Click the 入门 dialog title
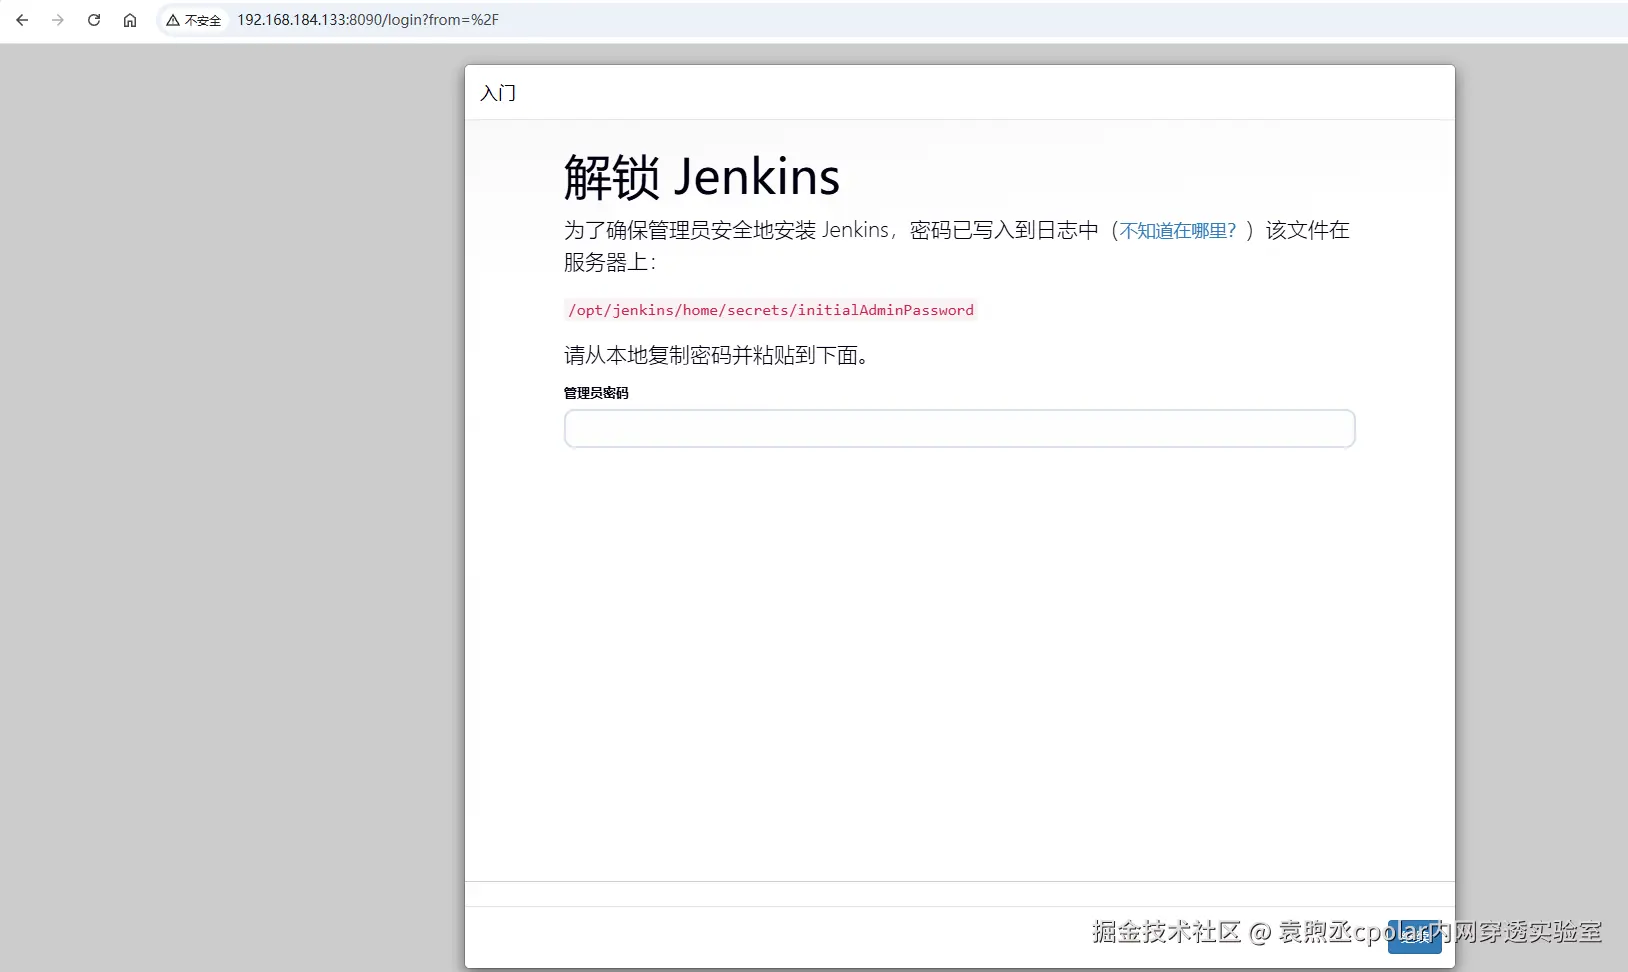The height and width of the screenshot is (972, 1628). 498,93
